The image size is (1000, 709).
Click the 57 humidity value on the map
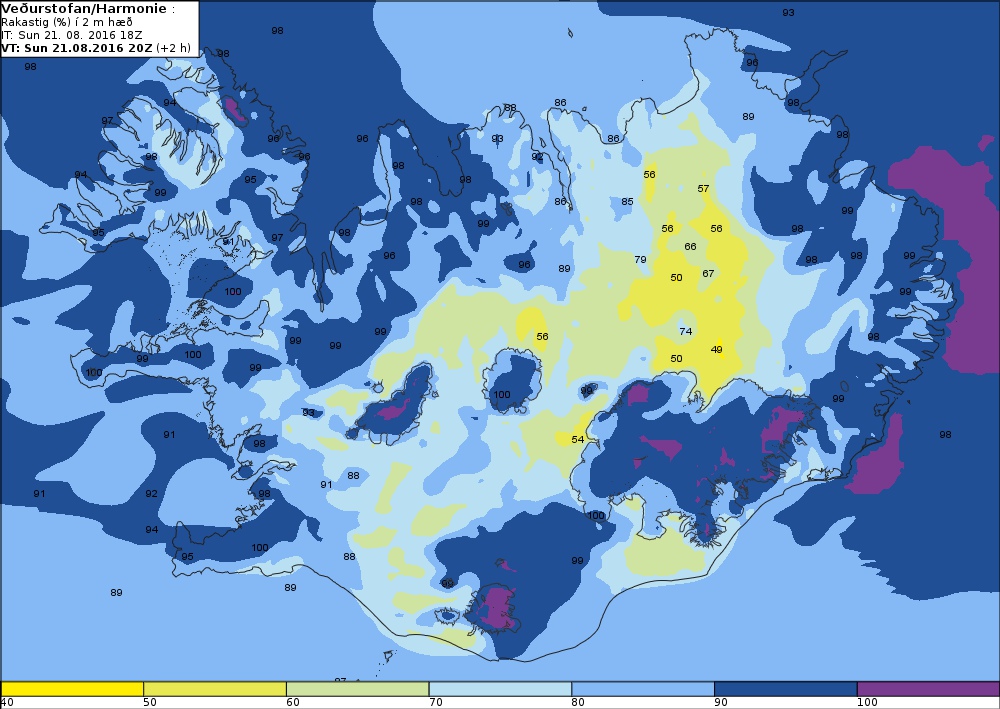click(x=703, y=189)
